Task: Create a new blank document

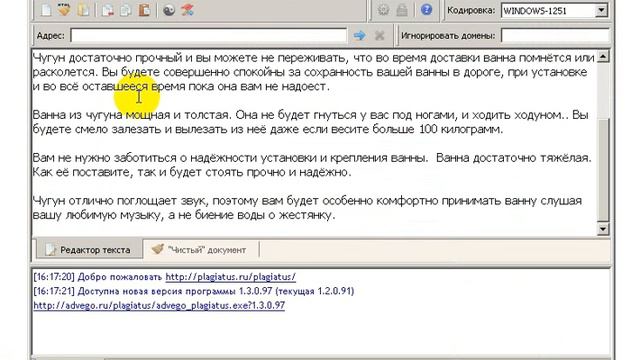Action: pyautogui.click(x=46, y=10)
